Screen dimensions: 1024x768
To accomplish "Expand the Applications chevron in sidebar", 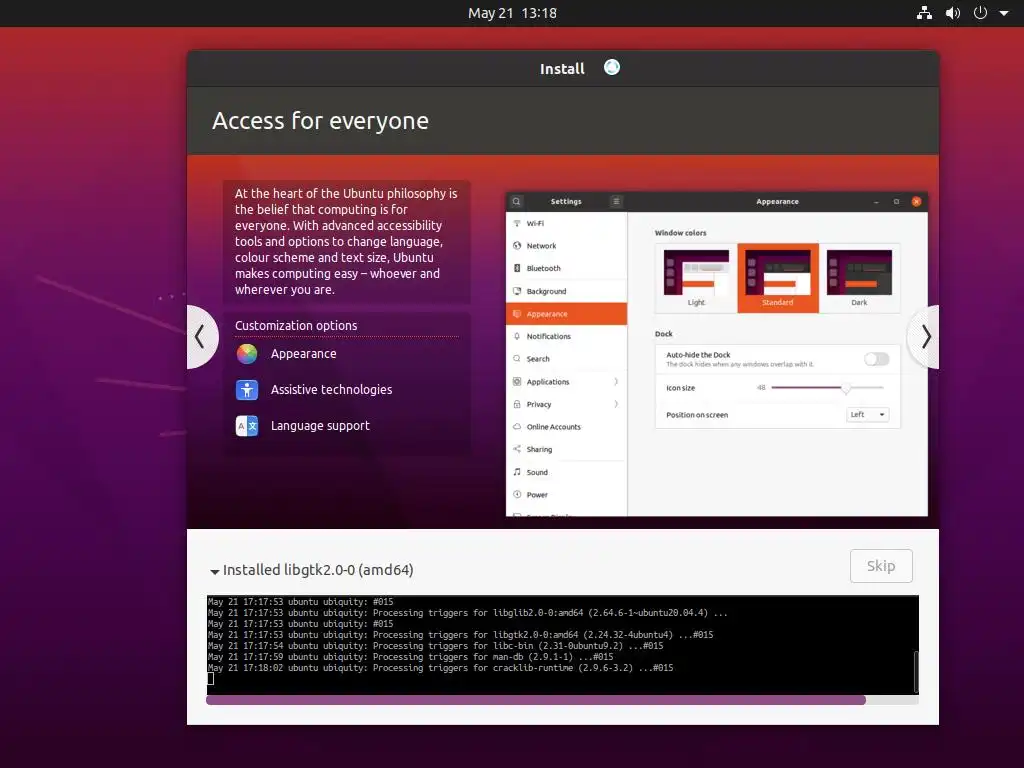I will (x=616, y=381).
